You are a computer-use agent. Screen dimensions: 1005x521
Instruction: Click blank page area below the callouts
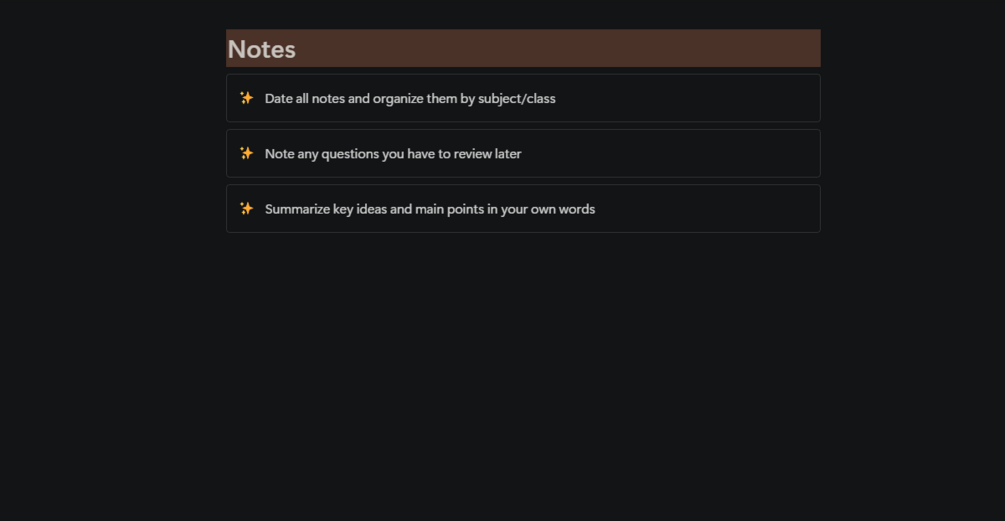[x=520, y=380]
